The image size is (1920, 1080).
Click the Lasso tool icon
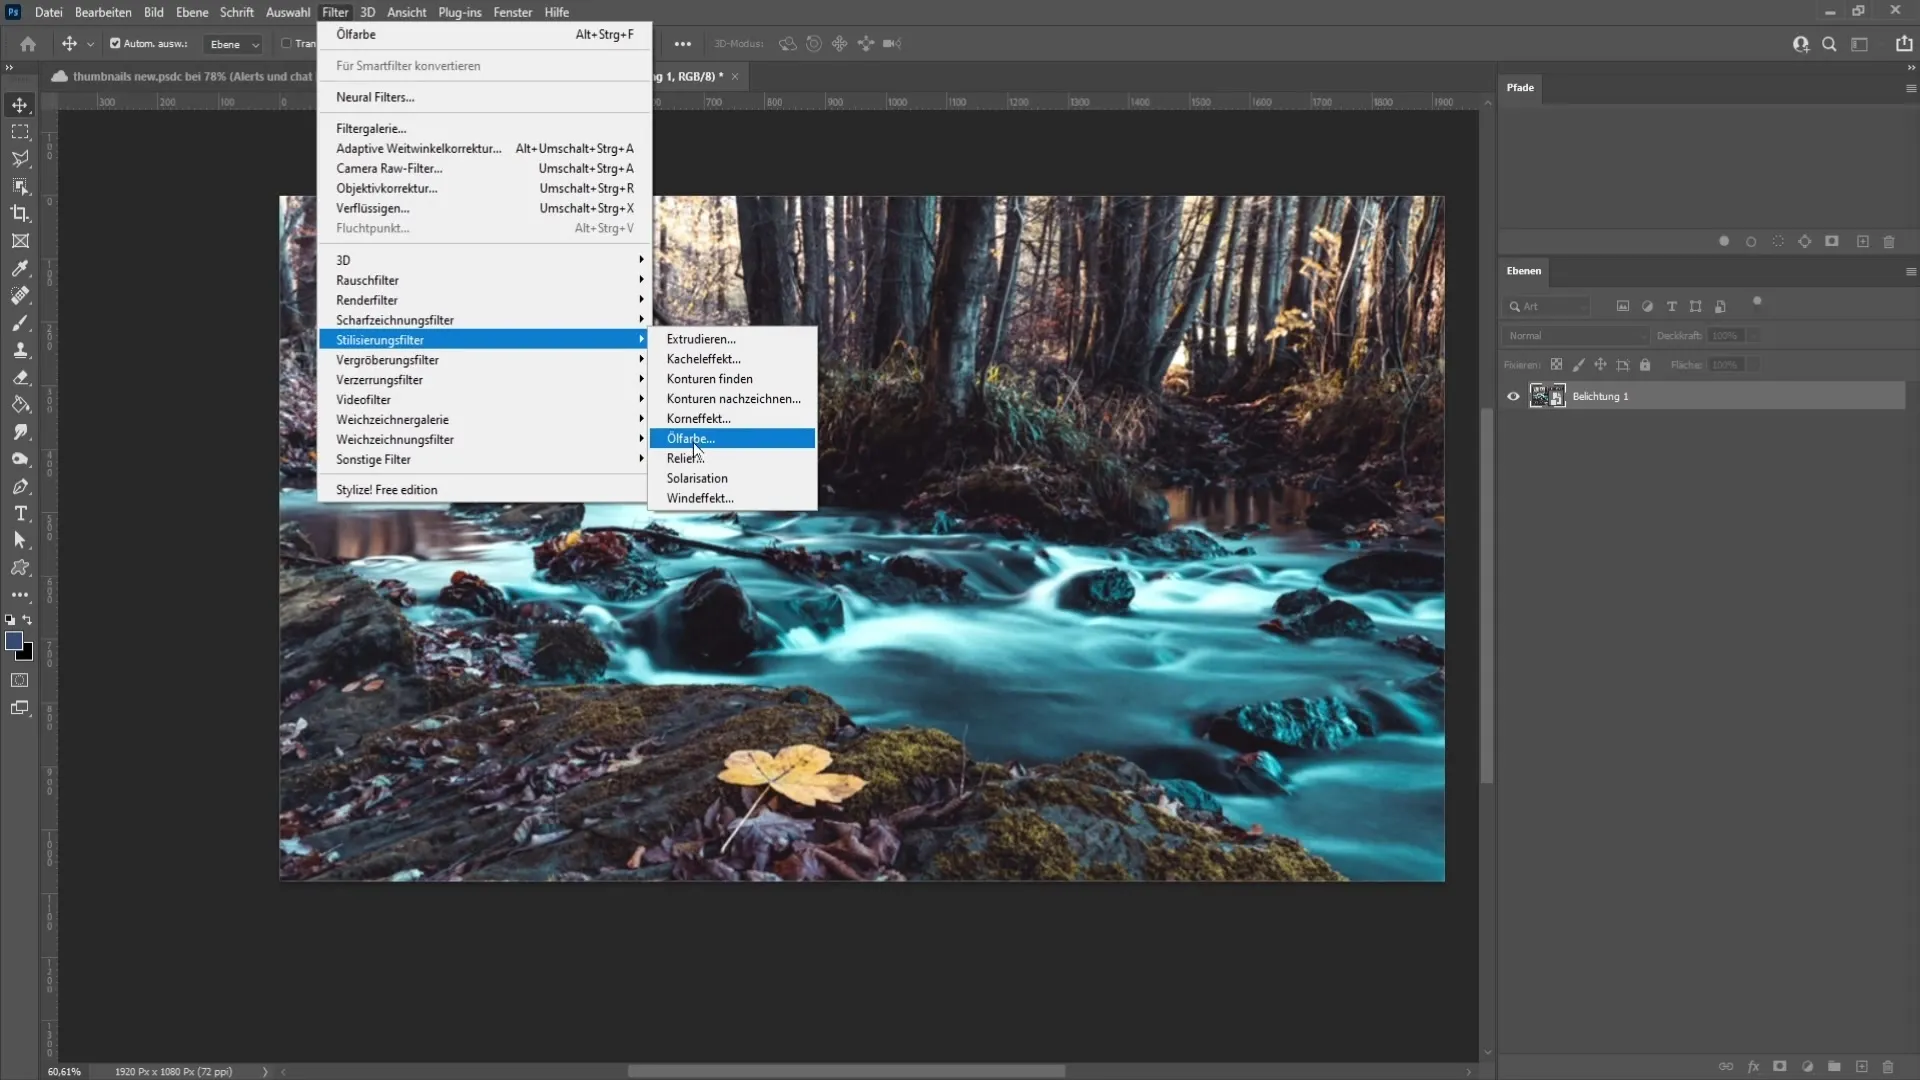(20, 157)
